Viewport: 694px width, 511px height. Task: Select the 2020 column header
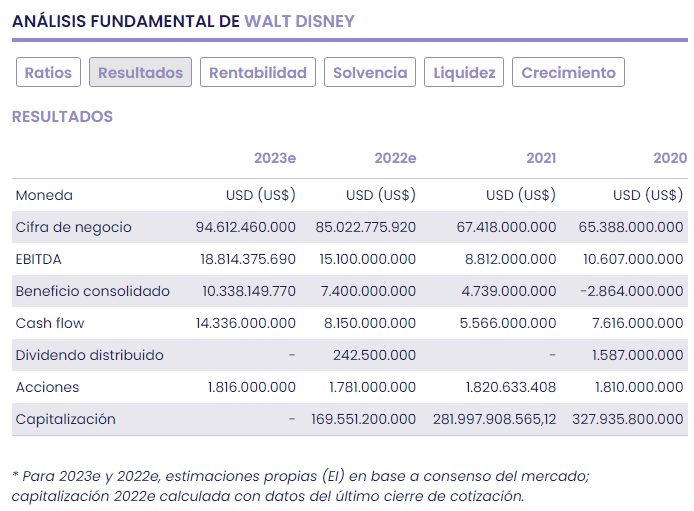click(x=669, y=158)
